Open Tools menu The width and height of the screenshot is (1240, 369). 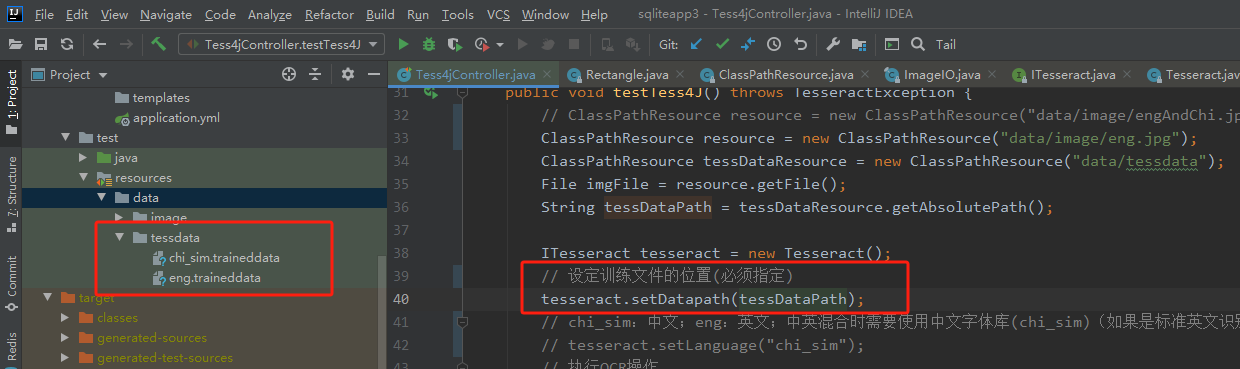click(x=458, y=15)
